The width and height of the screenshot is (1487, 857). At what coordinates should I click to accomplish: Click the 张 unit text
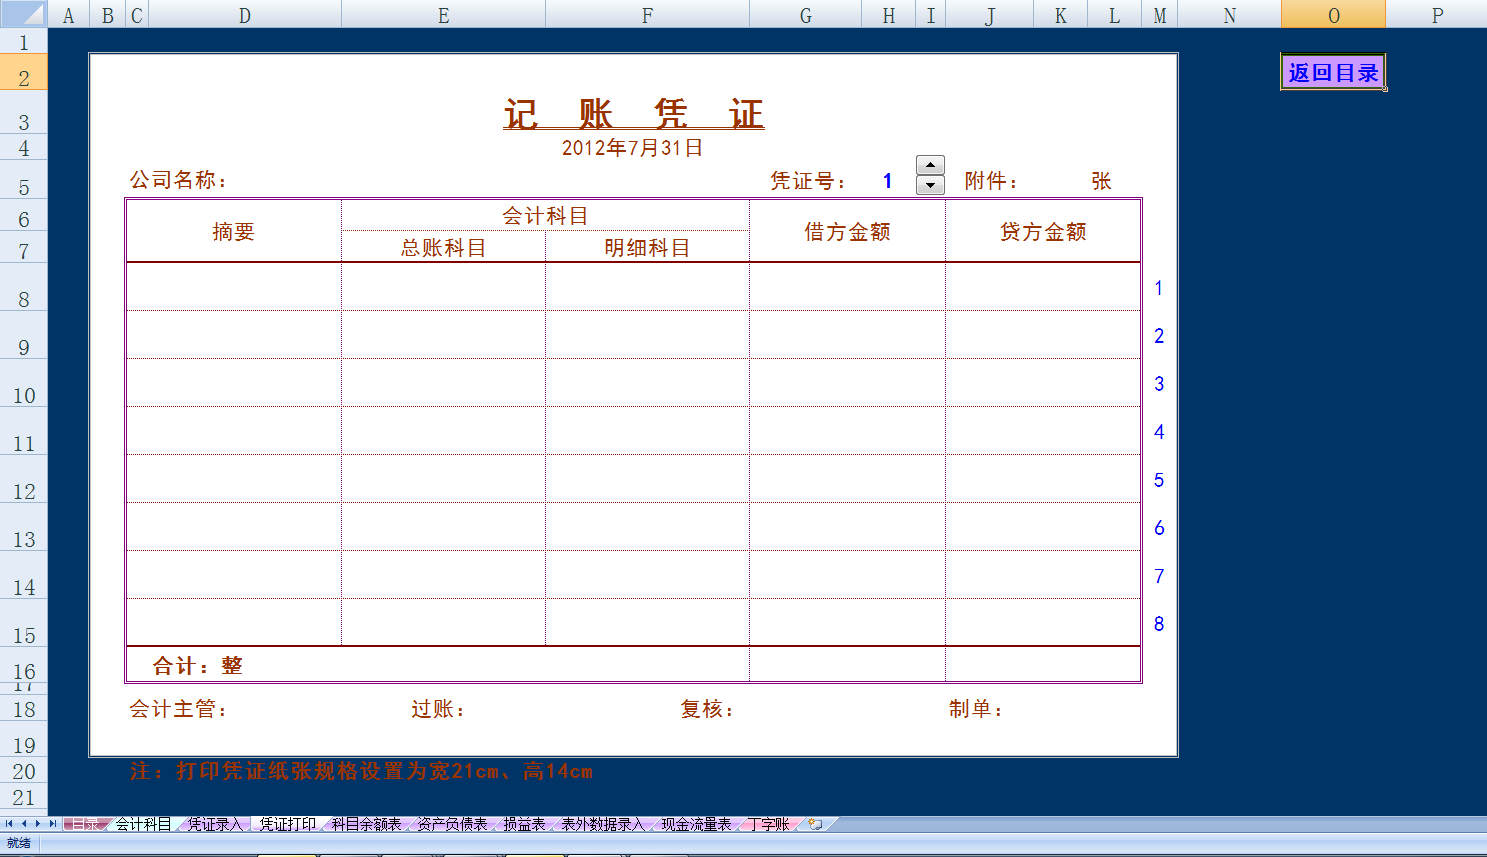(x=1101, y=181)
